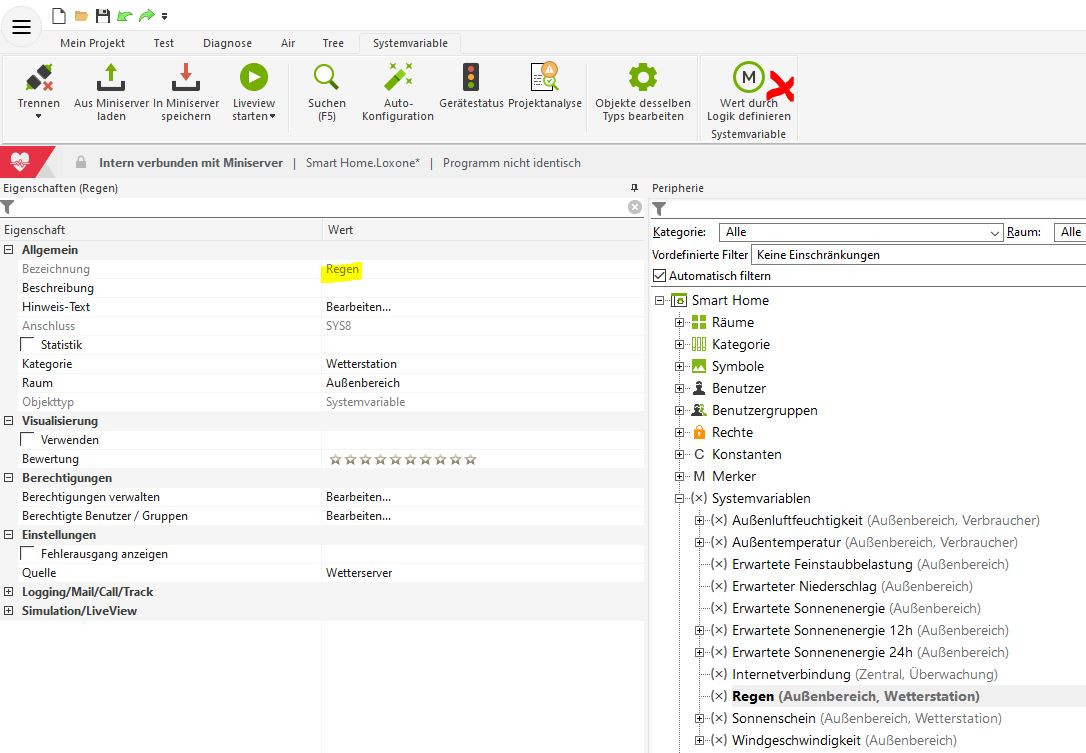Click the Bewertung star rating row

(403, 459)
